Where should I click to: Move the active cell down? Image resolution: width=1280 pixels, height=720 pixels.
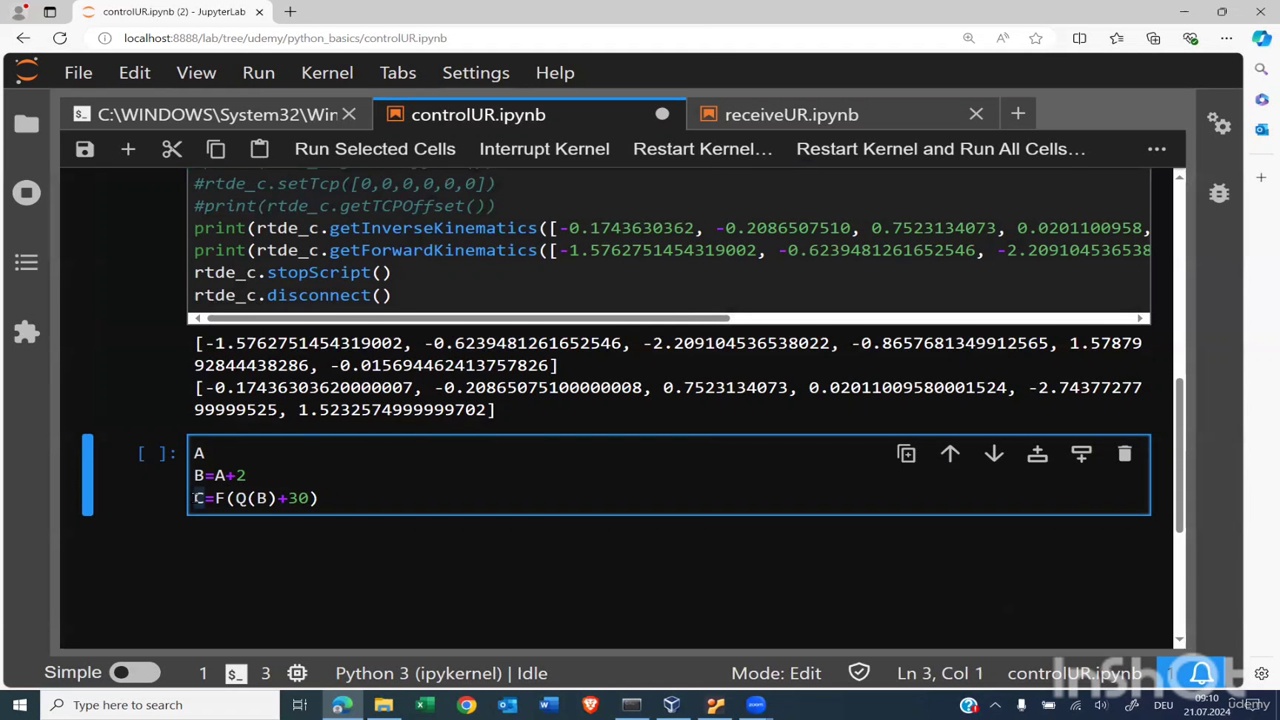coord(994,454)
